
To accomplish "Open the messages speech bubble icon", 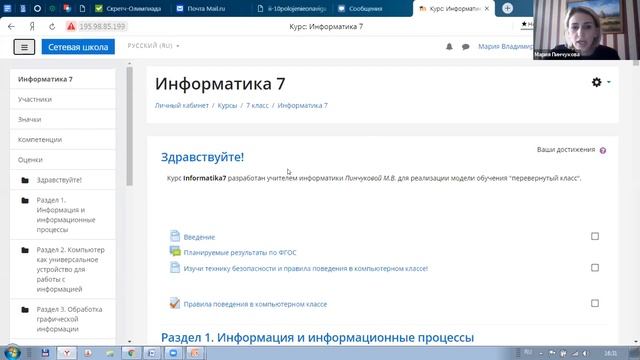I will [465, 47].
